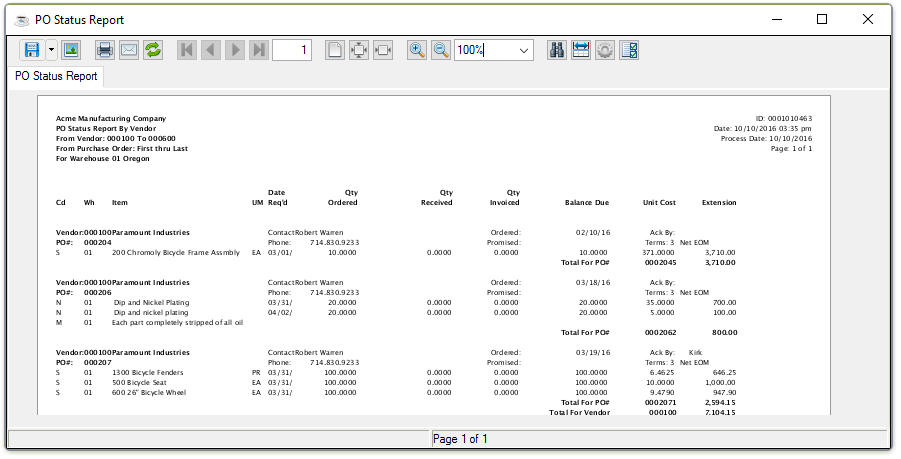Click For Warehouse 01 Oregon line

103,159
